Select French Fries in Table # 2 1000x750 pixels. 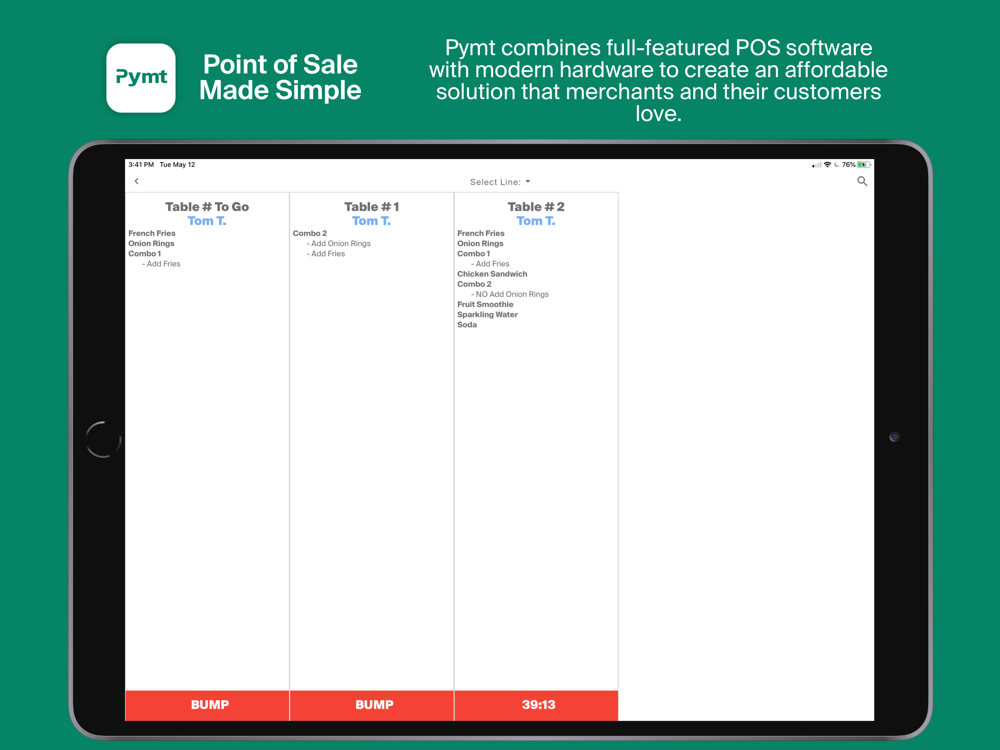coord(481,233)
